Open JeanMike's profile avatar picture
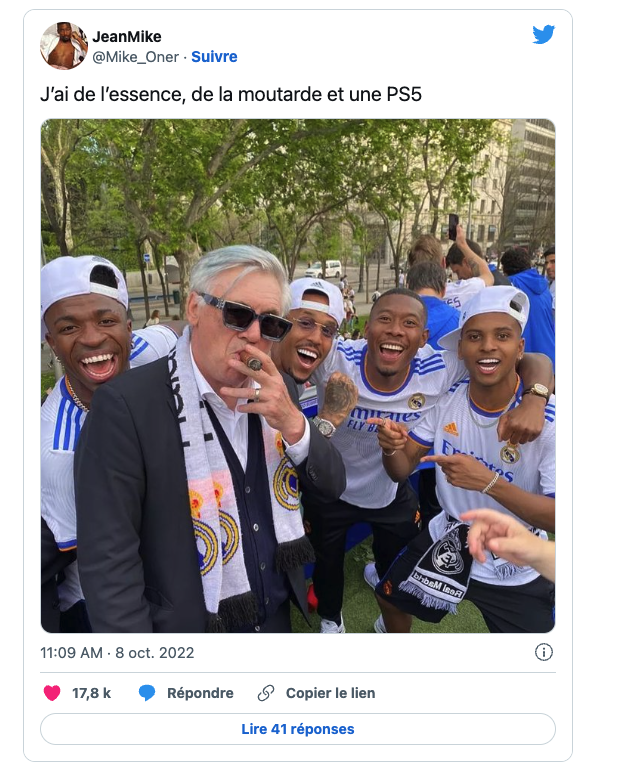Viewport: 619px width, 769px height. [x=63, y=46]
